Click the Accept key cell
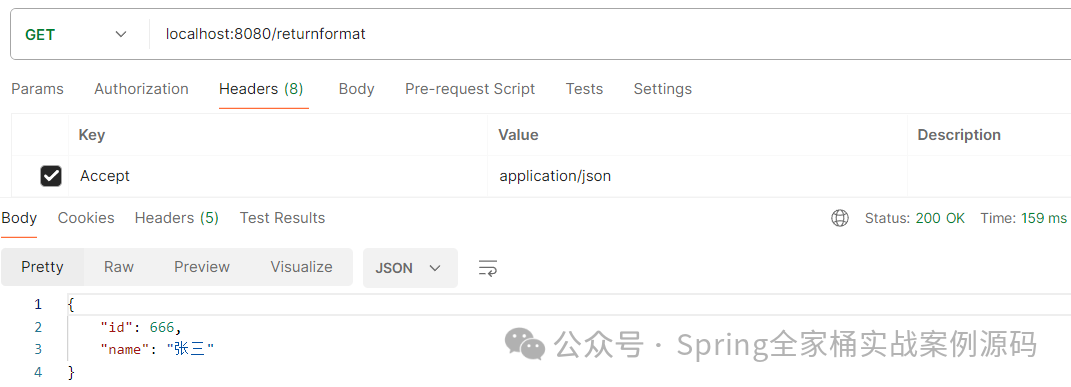The height and width of the screenshot is (387, 1071). (278, 176)
